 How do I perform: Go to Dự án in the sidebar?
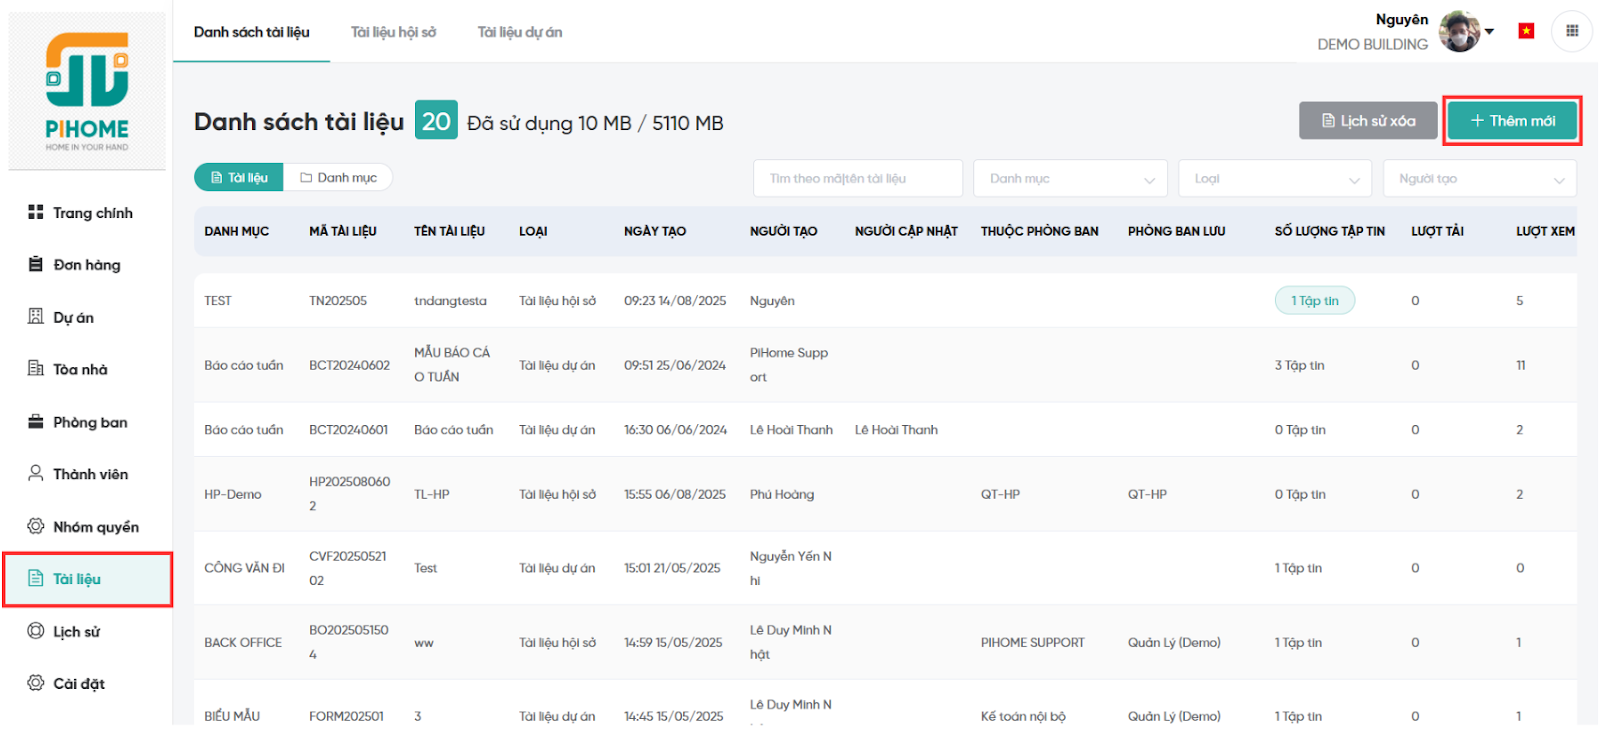click(73, 318)
